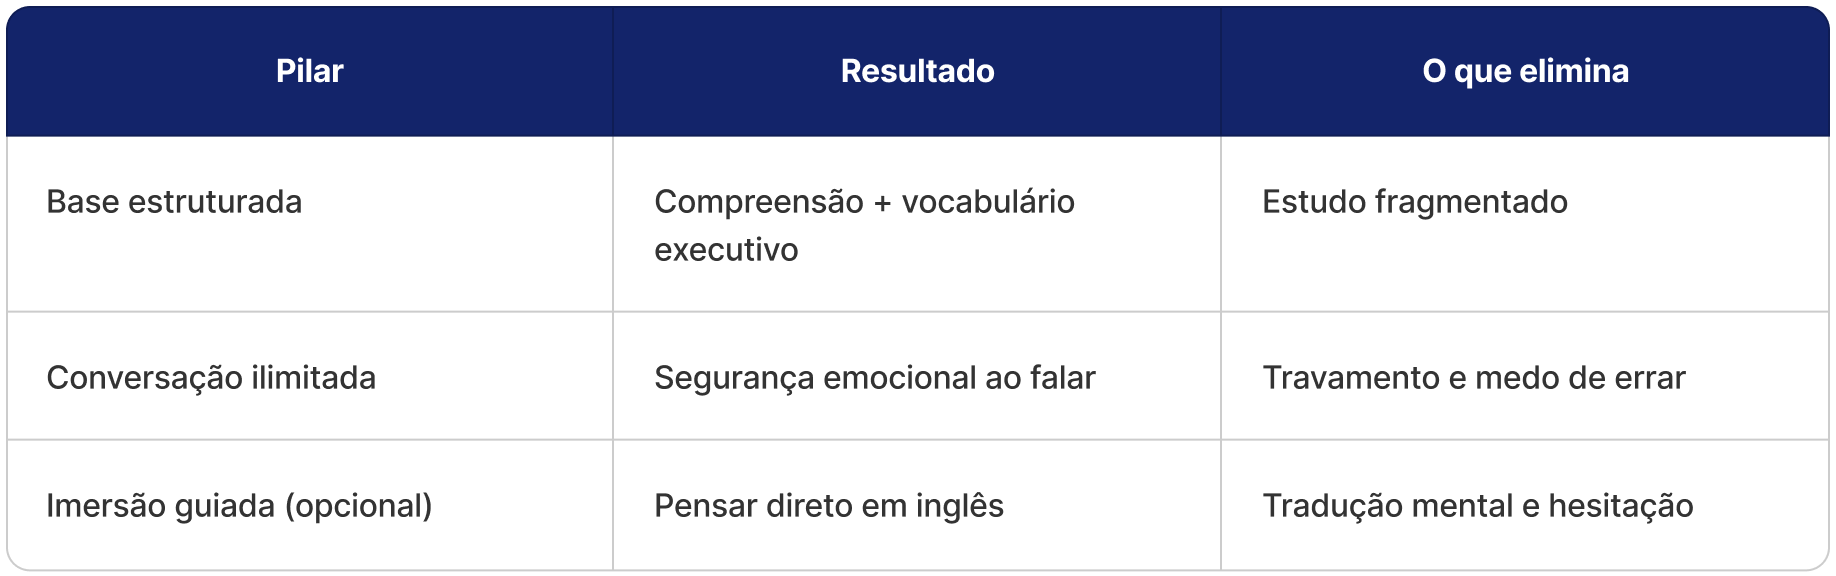The width and height of the screenshot is (1836, 576).
Task: Select 'Tradução mental e hesitação' cell
Action: pos(1477,506)
